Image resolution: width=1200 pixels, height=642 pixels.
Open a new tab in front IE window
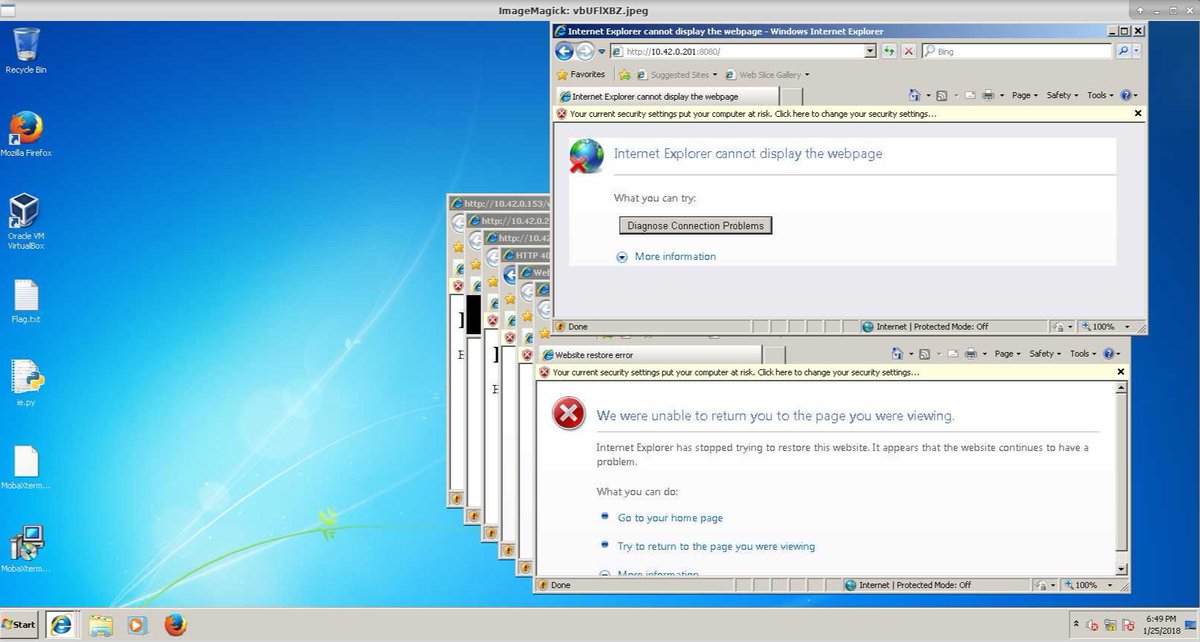790,96
